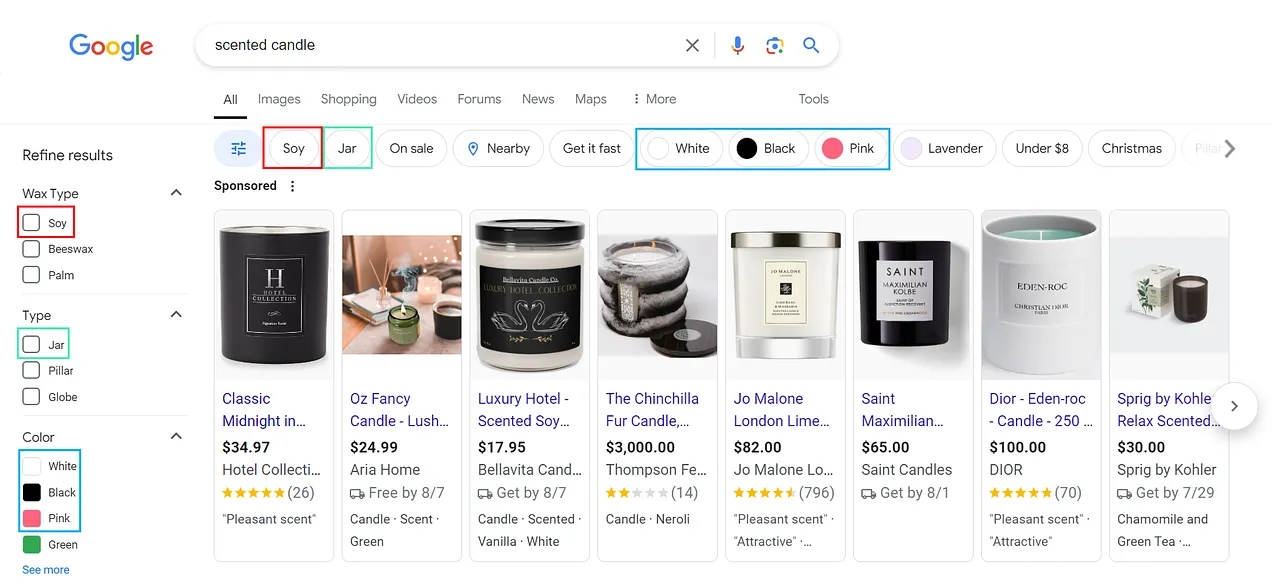This screenshot has height=585, width=1272.
Task: Switch to the Shopping tab
Action: [348, 99]
